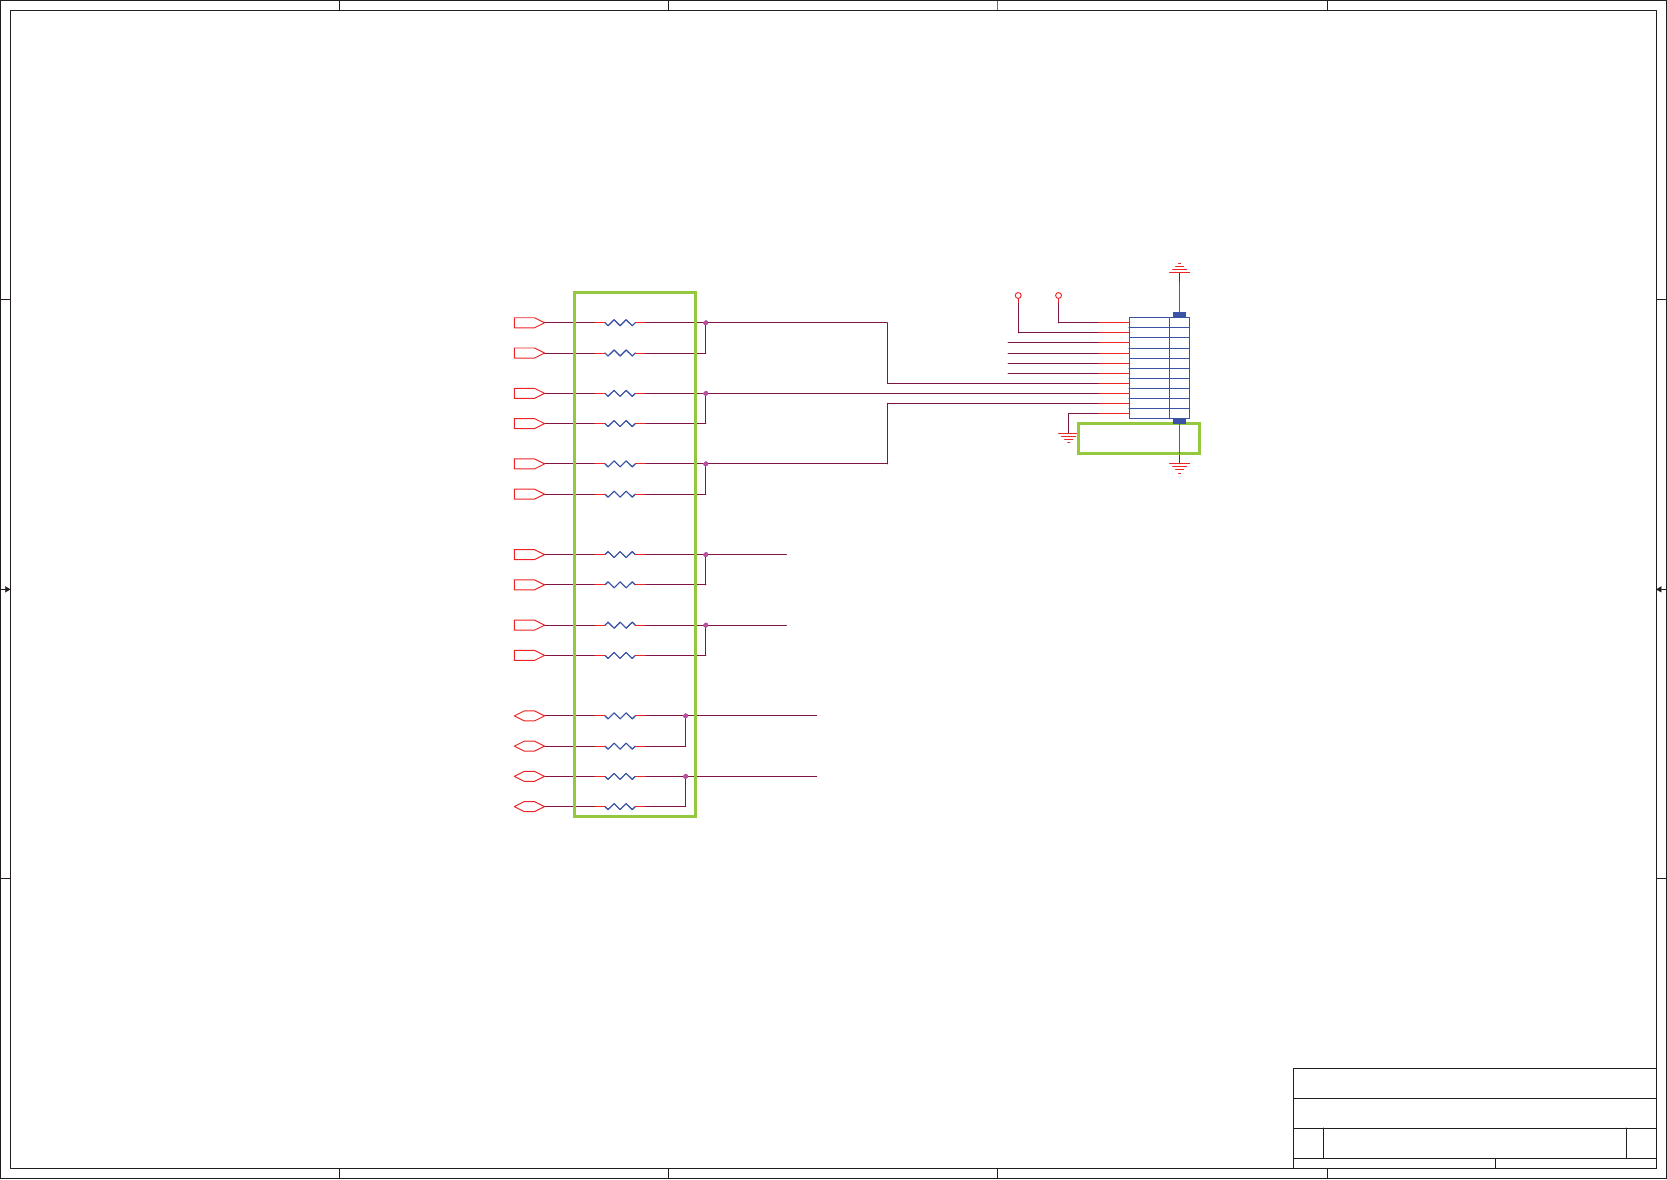Select the multi-pin connector symbol
1667x1180 pixels.
click(x=1159, y=368)
